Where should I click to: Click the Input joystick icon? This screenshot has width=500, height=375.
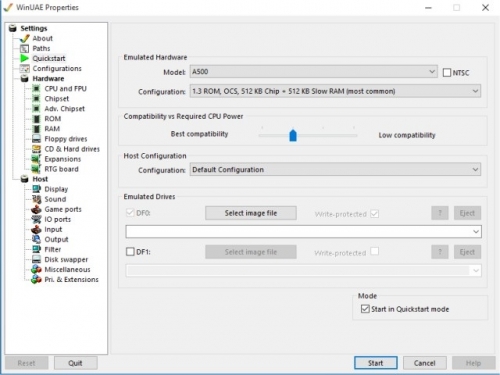pos(36,229)
